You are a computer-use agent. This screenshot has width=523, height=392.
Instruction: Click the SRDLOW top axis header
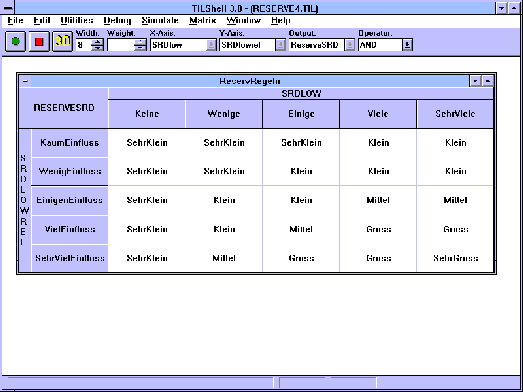pyautogui.click(x=301, y=93)
